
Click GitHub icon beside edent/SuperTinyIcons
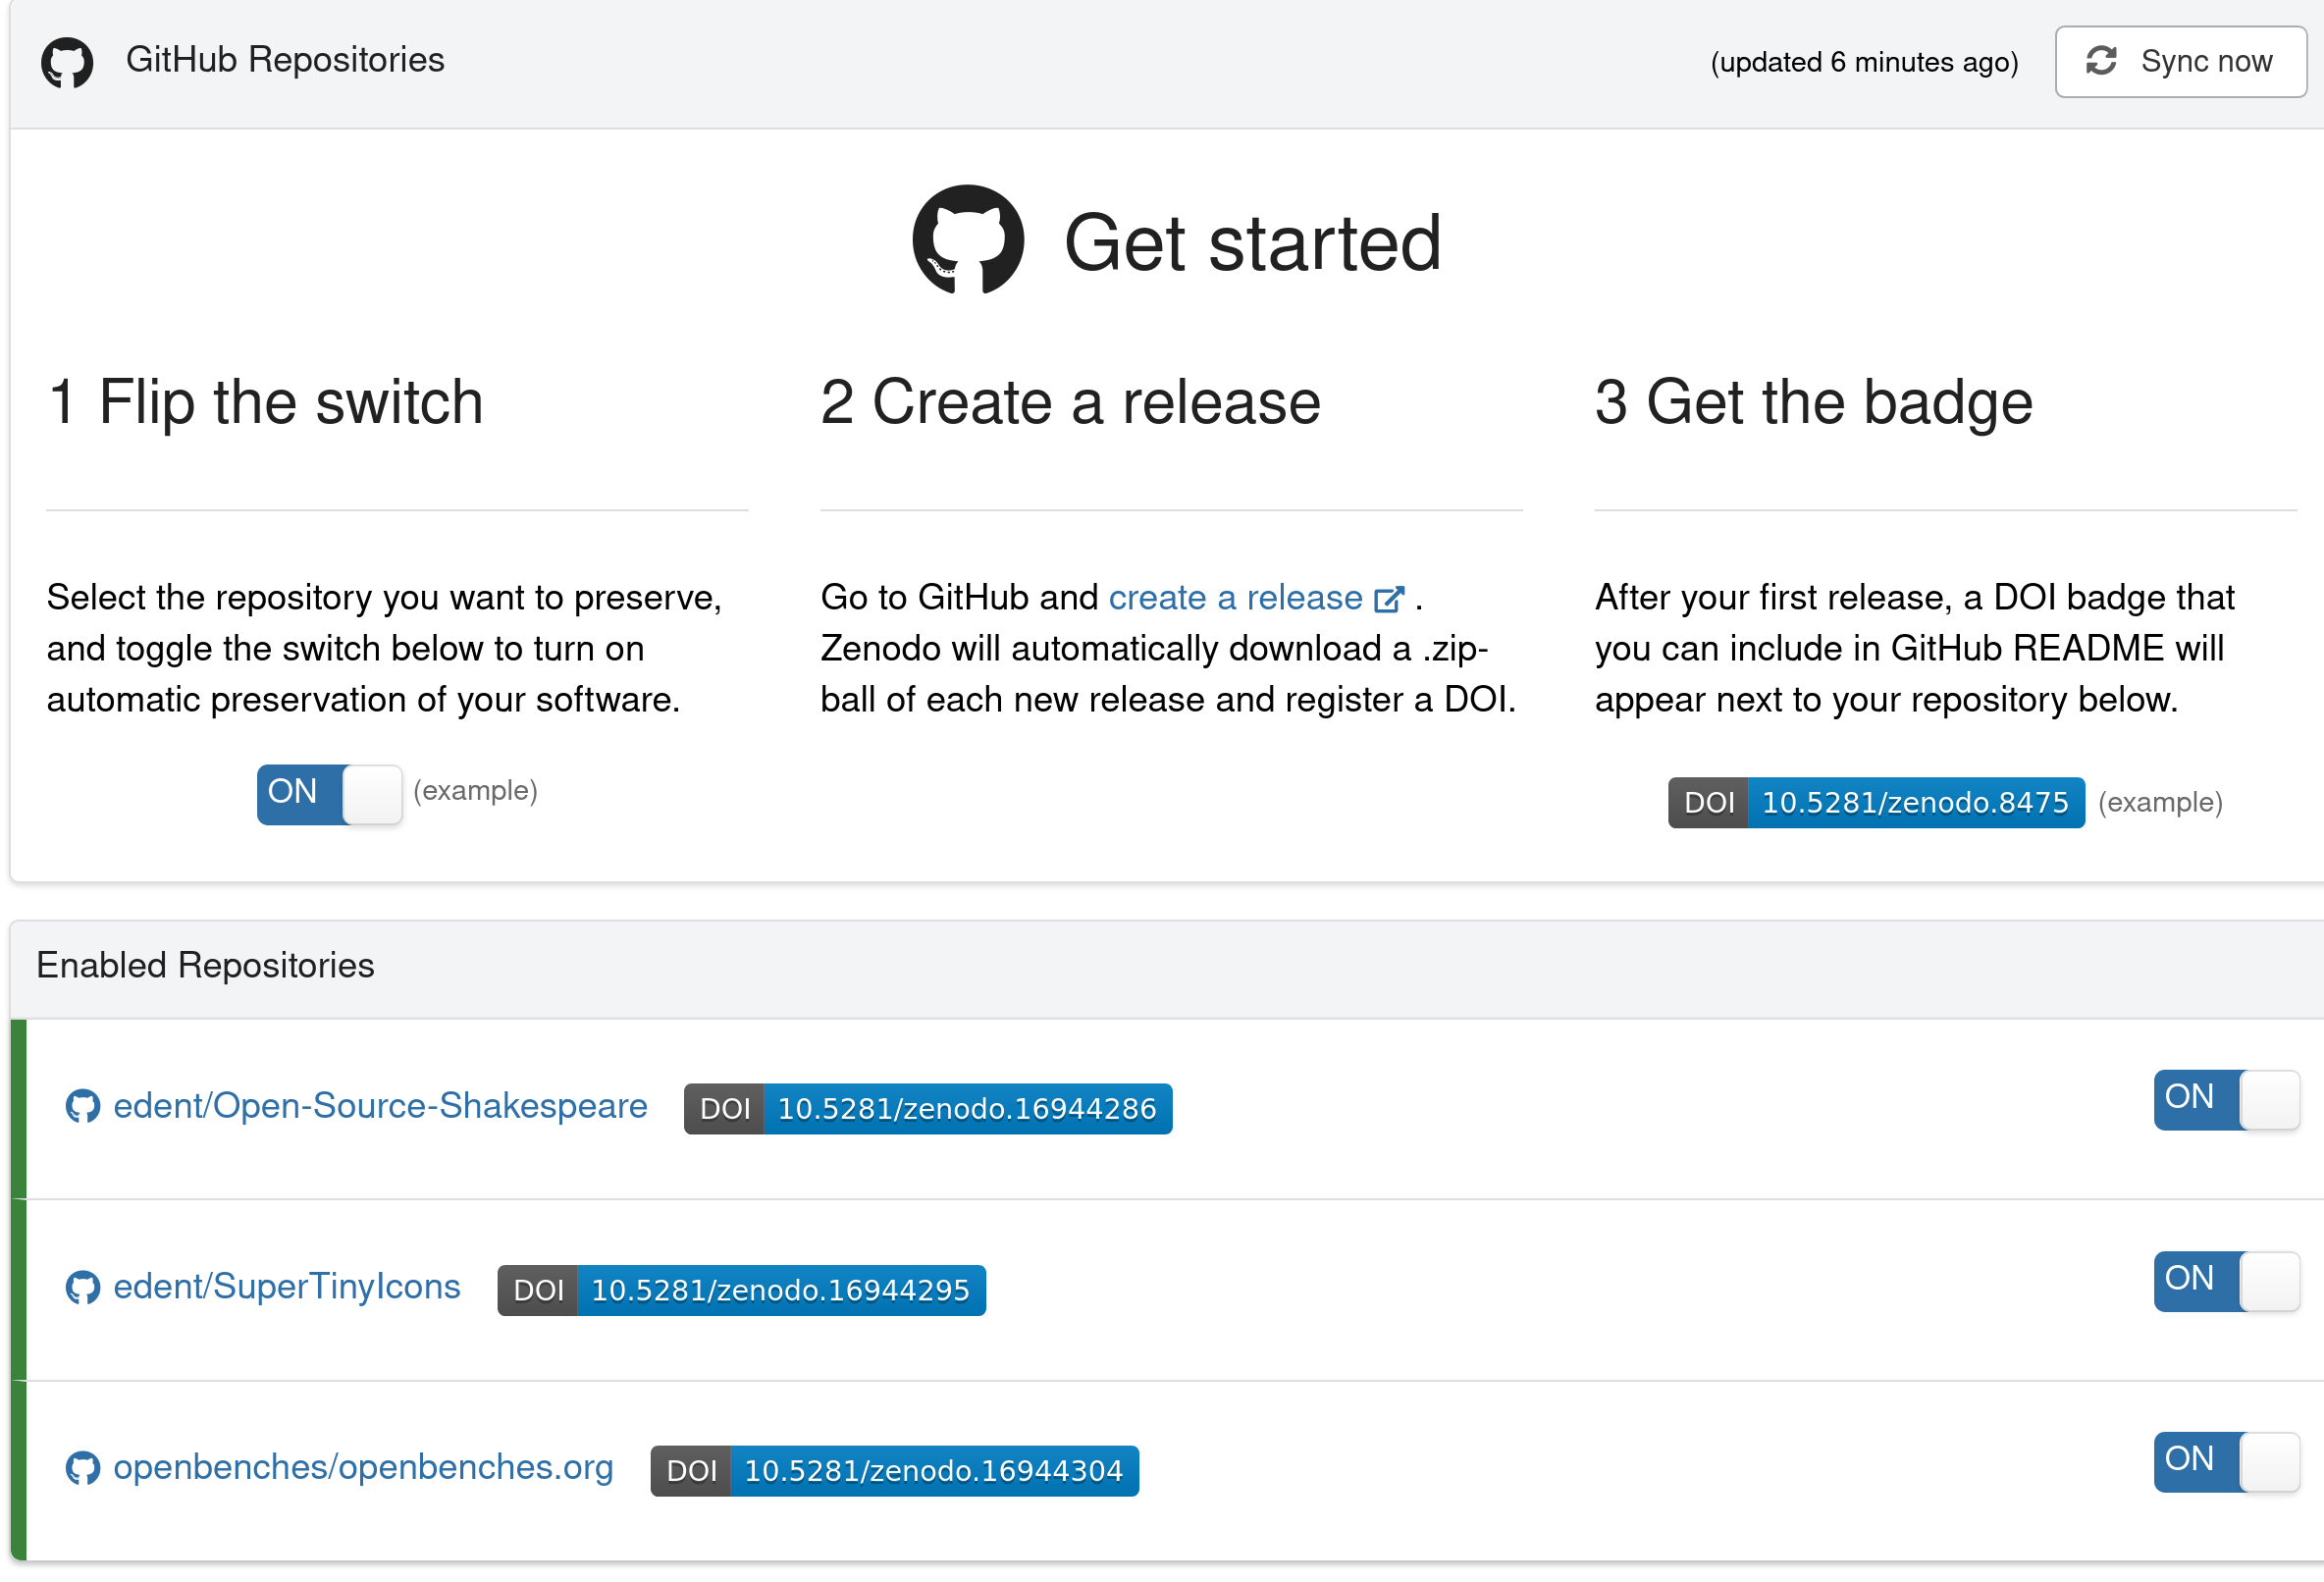83,1288
